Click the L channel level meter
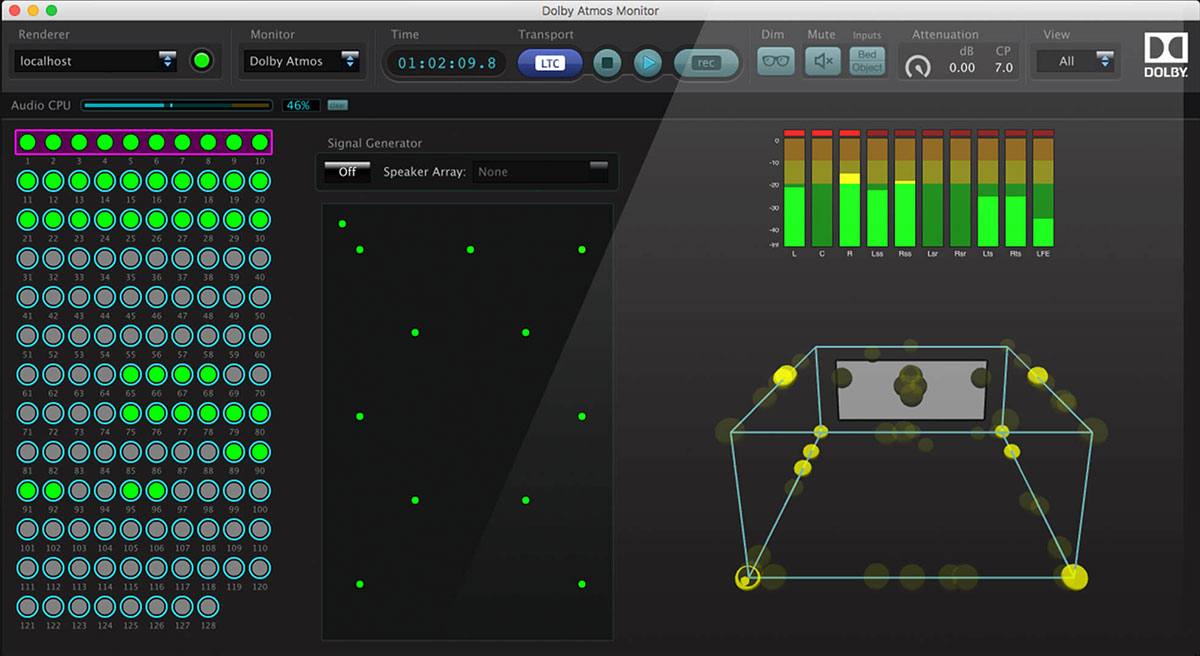Viewport: 1200px width, 656px height. tap(794, 188)
